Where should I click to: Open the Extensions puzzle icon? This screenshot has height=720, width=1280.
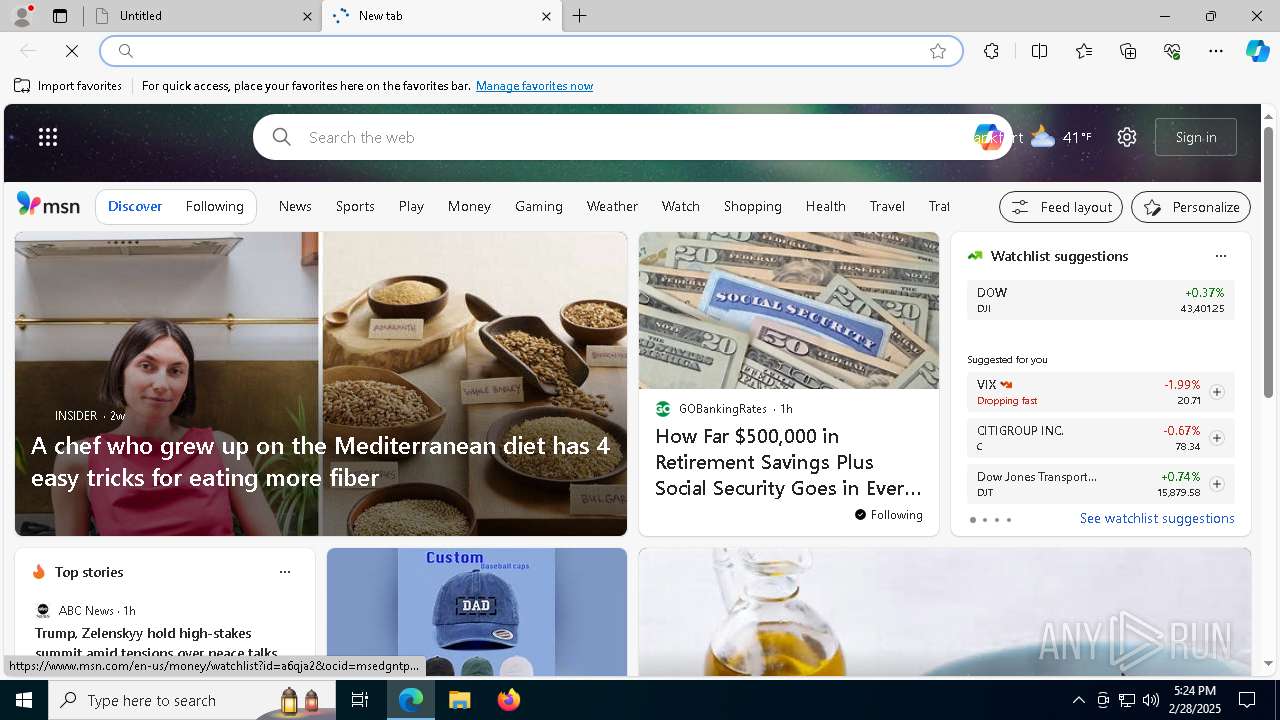(x=991, y=51)
